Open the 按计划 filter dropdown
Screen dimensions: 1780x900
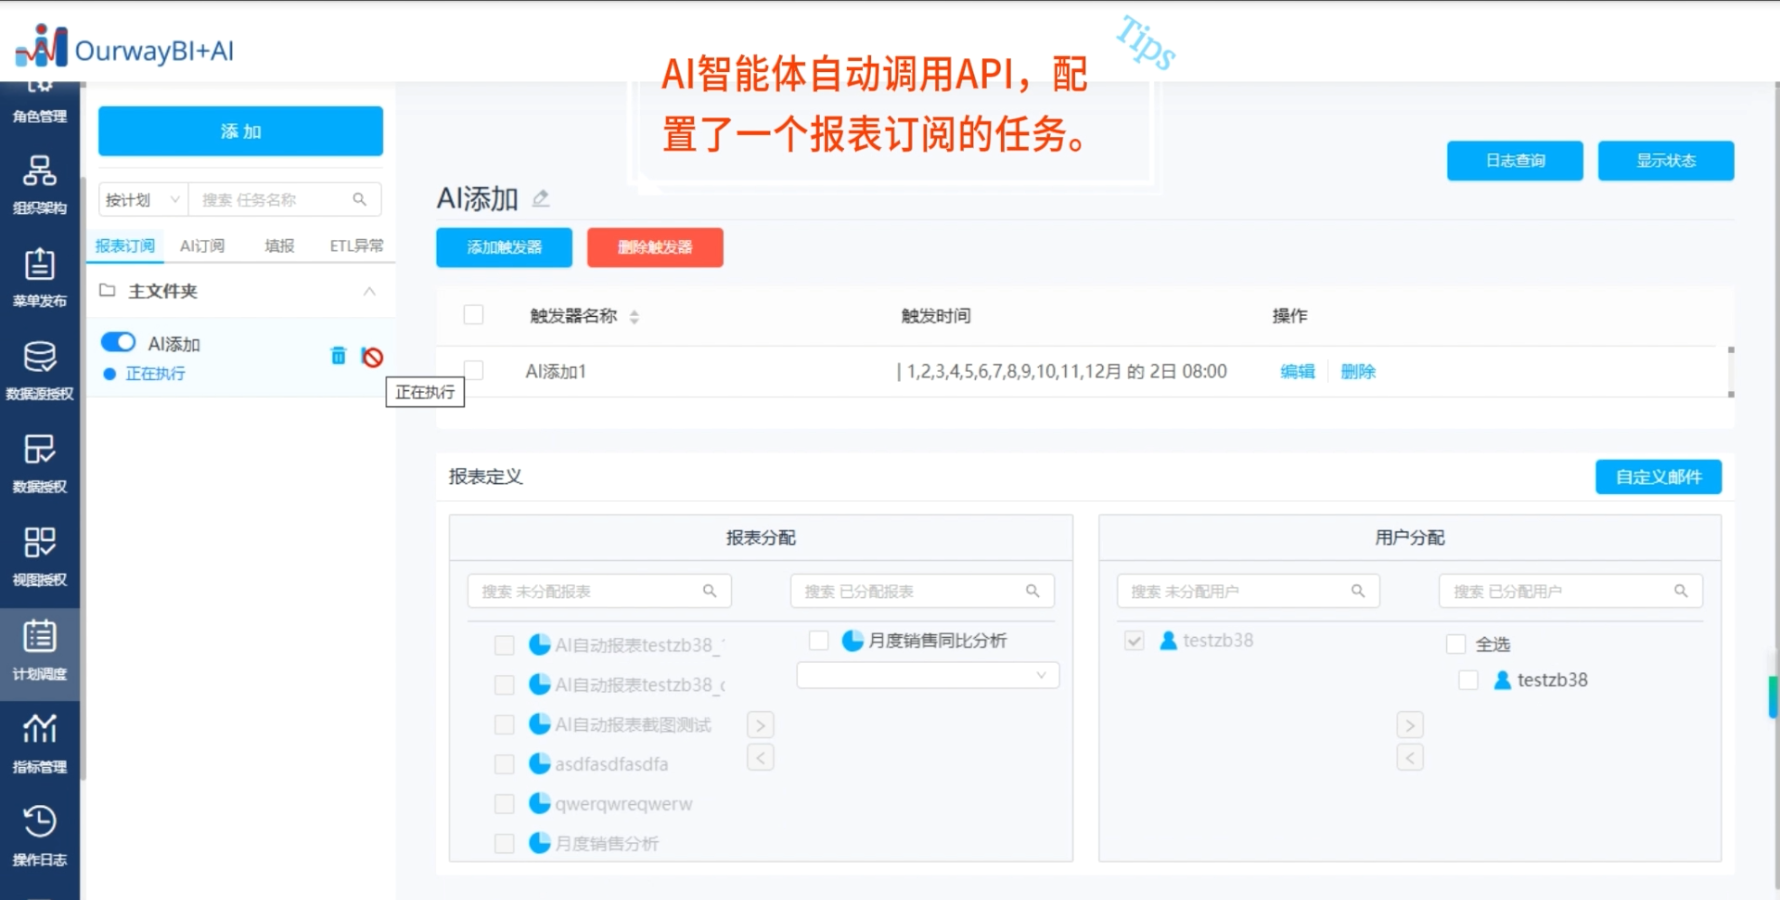[x=143, y=200]
